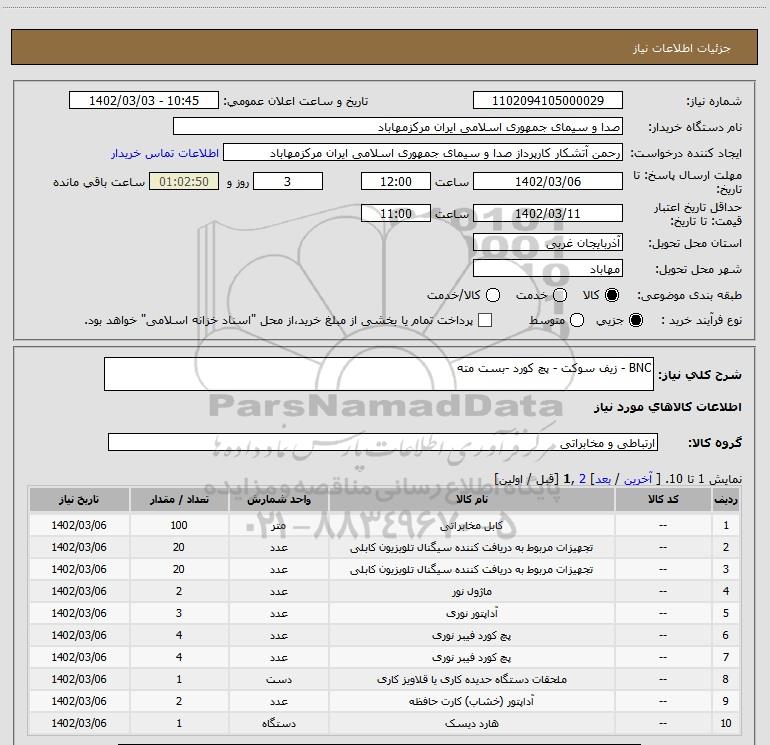Select the کالا radio button
Viewport: 770px width, 745px height.
pyautogui.click(x=612, y=295)
